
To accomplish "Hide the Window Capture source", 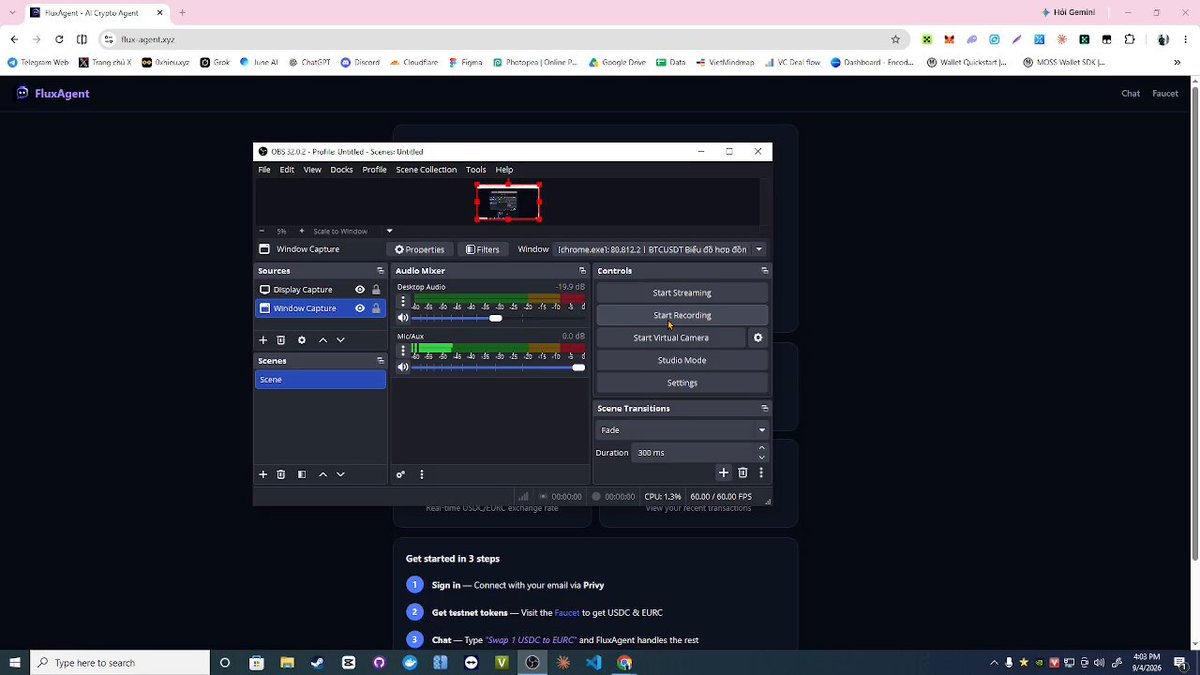I will pos(360,308).
